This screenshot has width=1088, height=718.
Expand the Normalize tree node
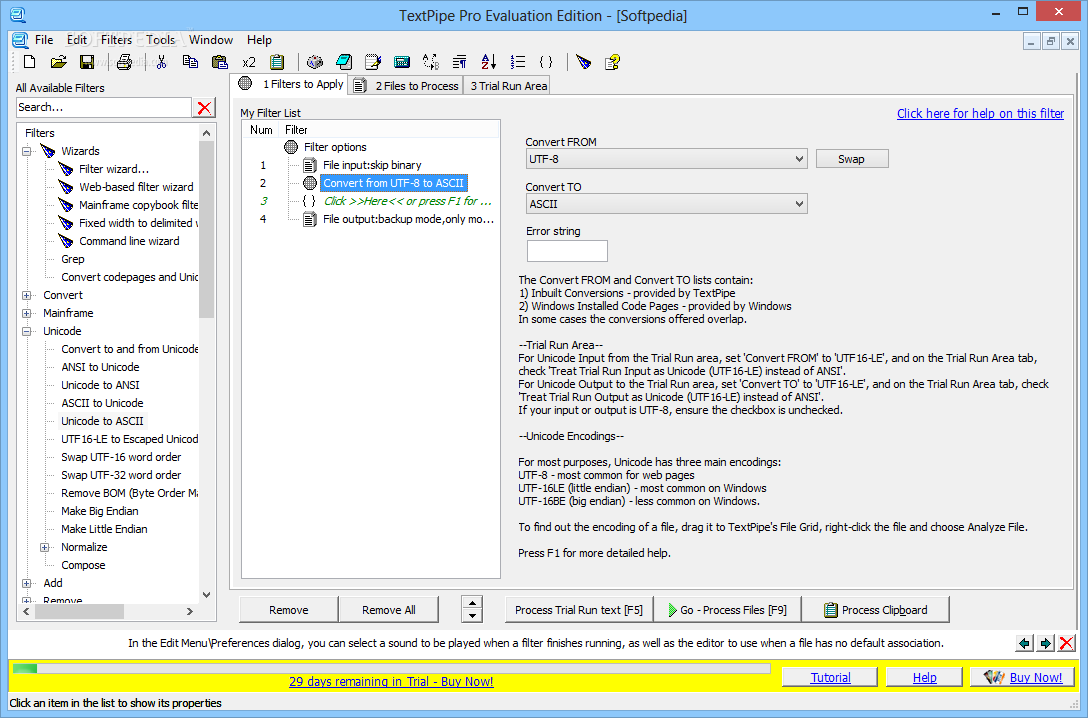click(44, 547)
